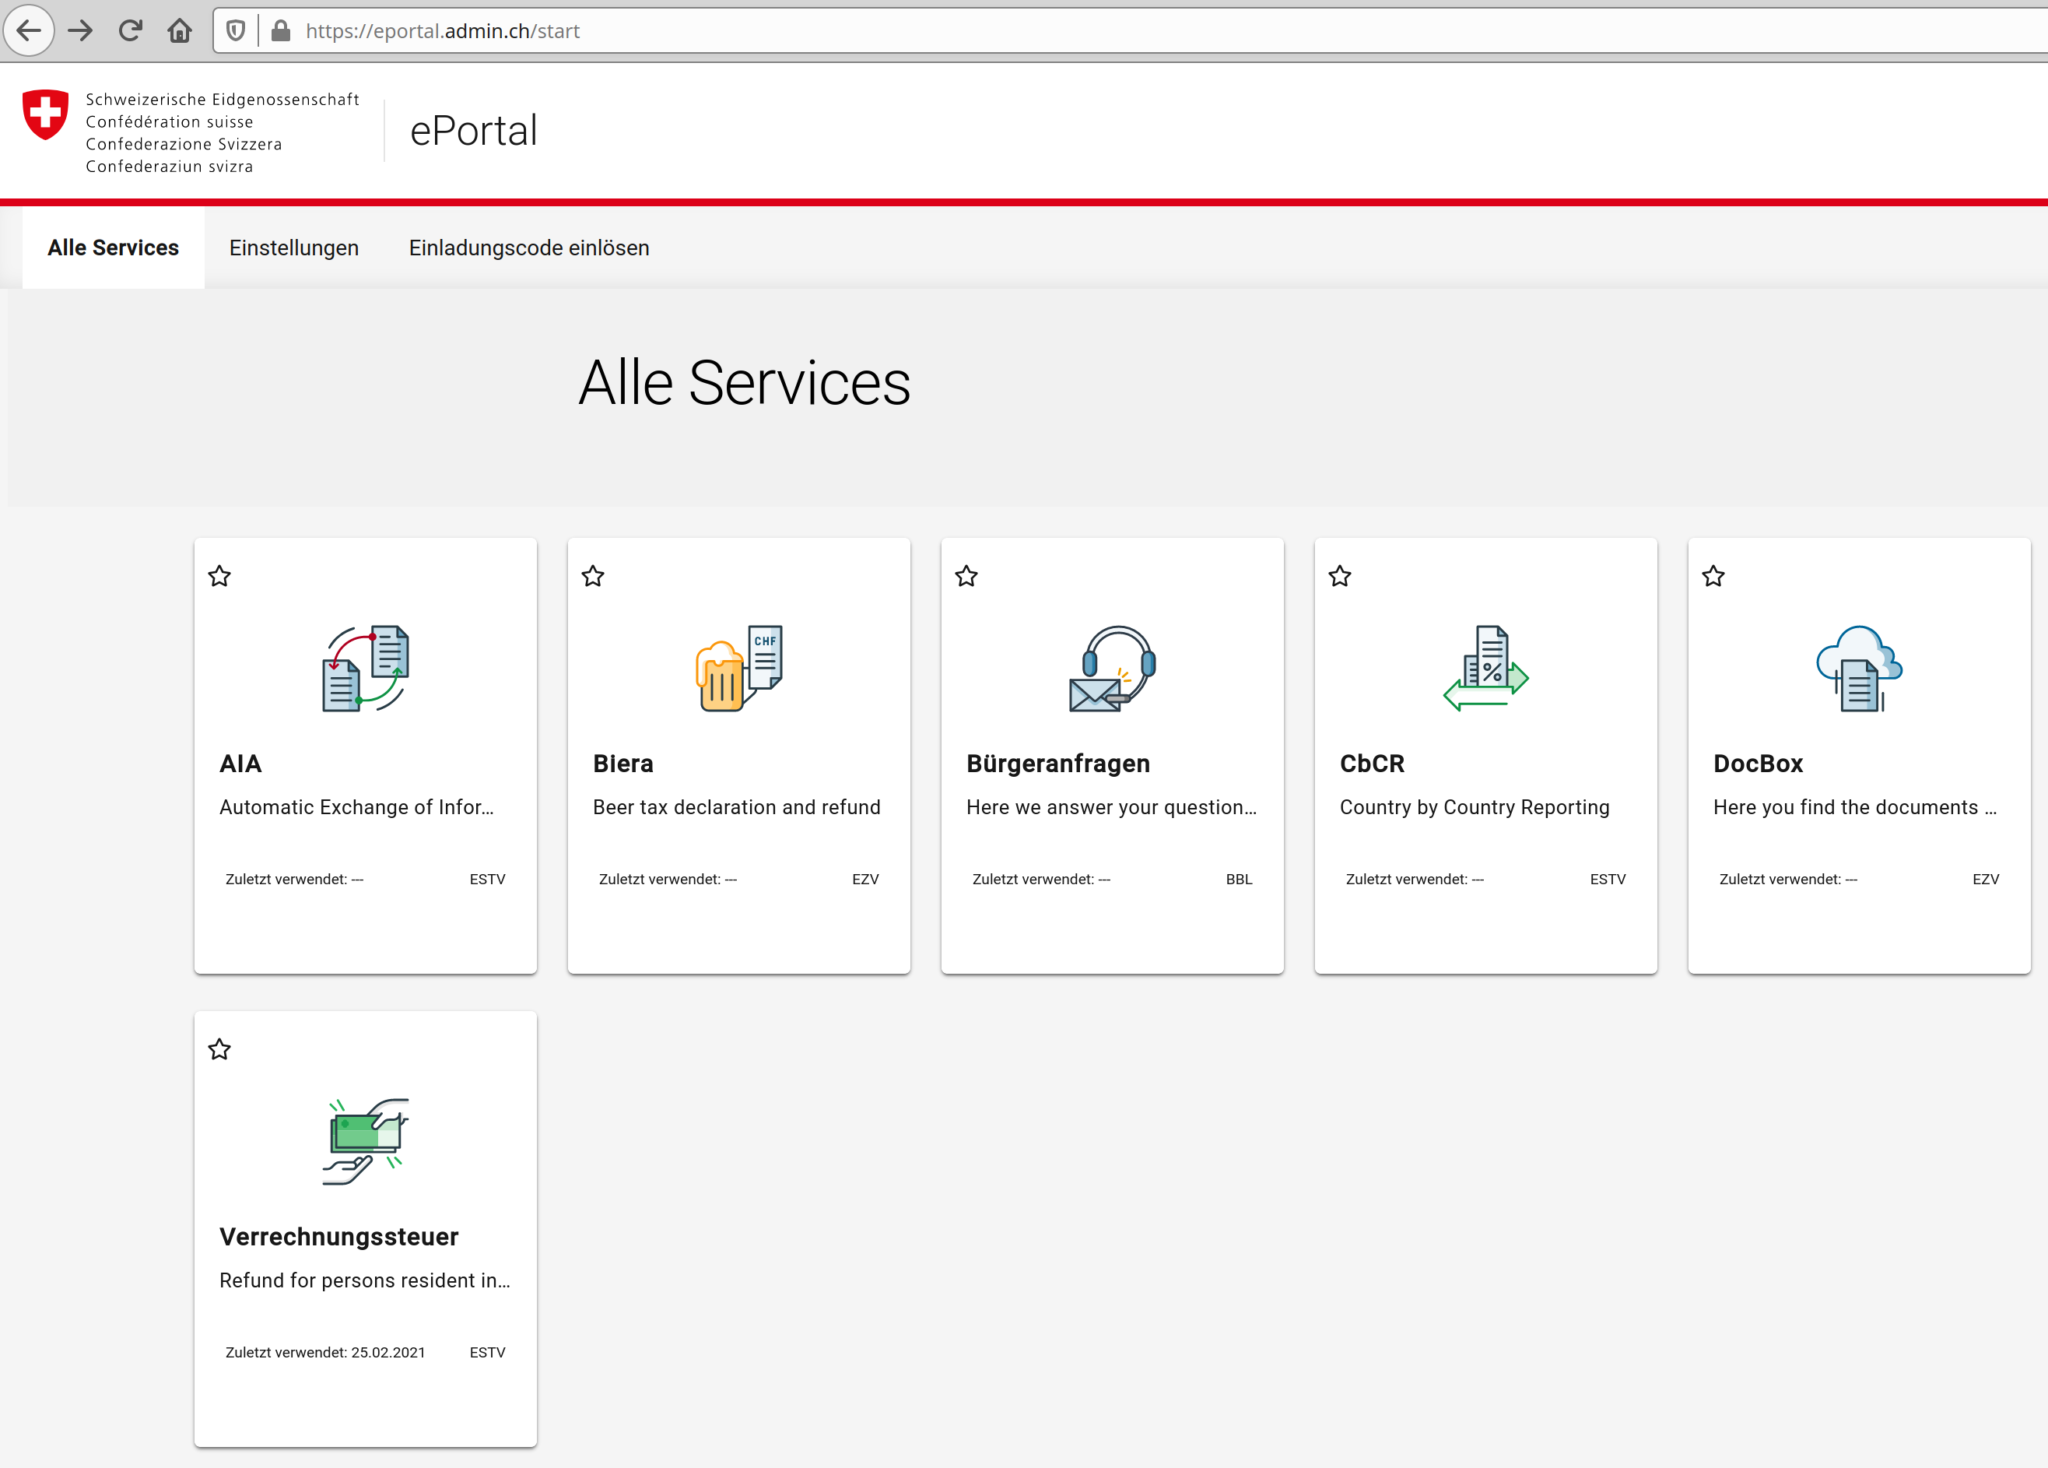Click the Bürgeranfragen headset icon
Image resolution: width=2048 pixels, height=1468 pixels.
click(1112, 669)
